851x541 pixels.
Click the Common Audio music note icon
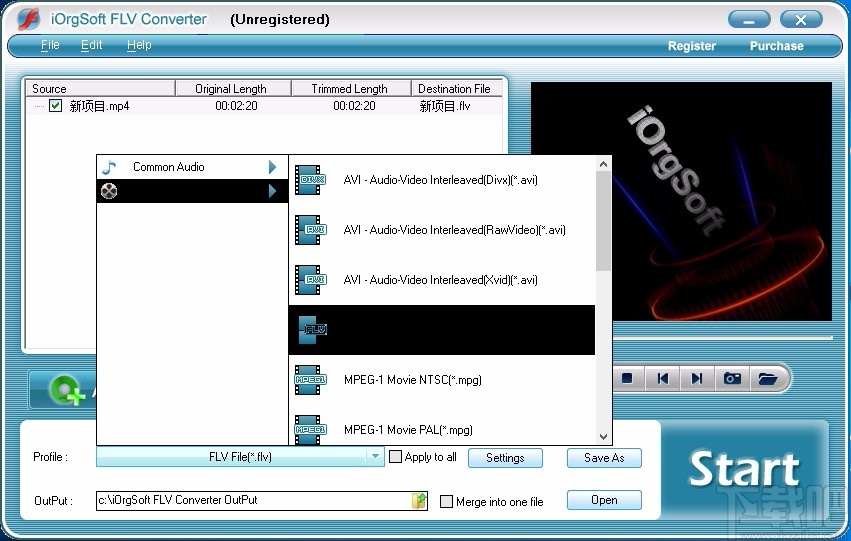click(x=109, y=167)
